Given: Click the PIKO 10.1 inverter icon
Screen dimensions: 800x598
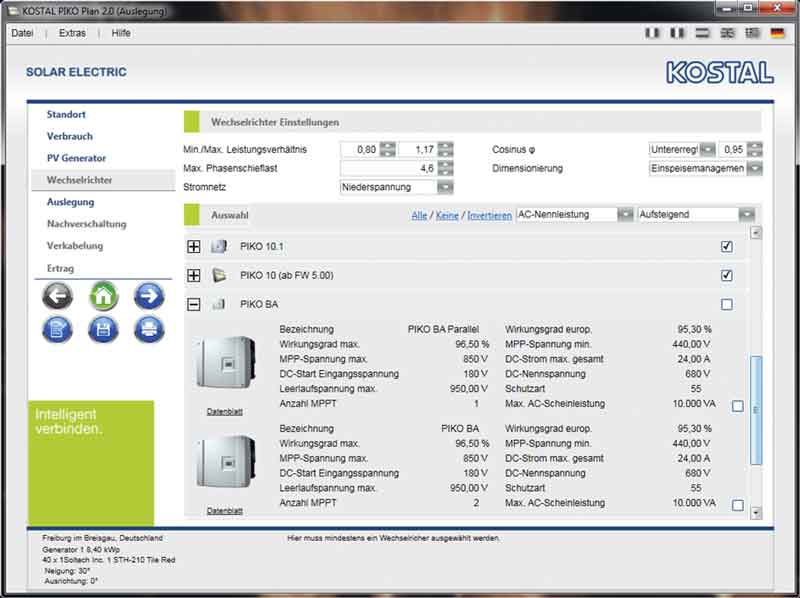Looking at the screenshot, I should pos(219,246).
